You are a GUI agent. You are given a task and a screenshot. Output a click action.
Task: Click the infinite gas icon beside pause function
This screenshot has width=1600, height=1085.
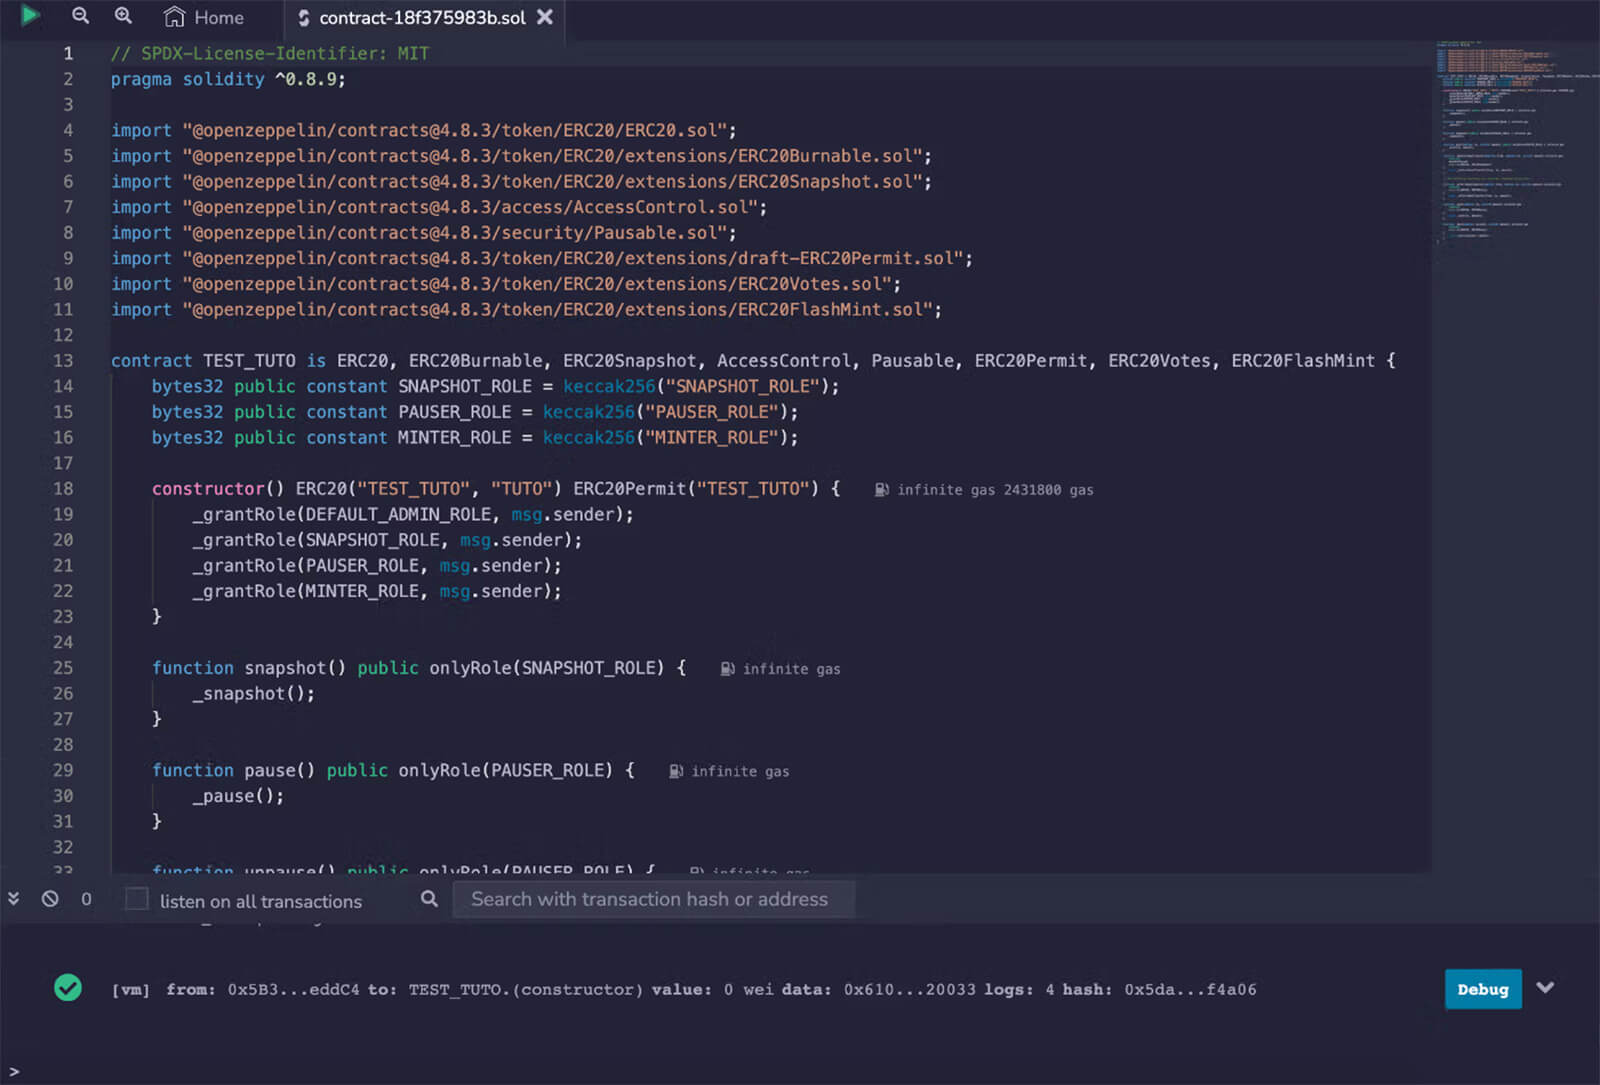676,771
